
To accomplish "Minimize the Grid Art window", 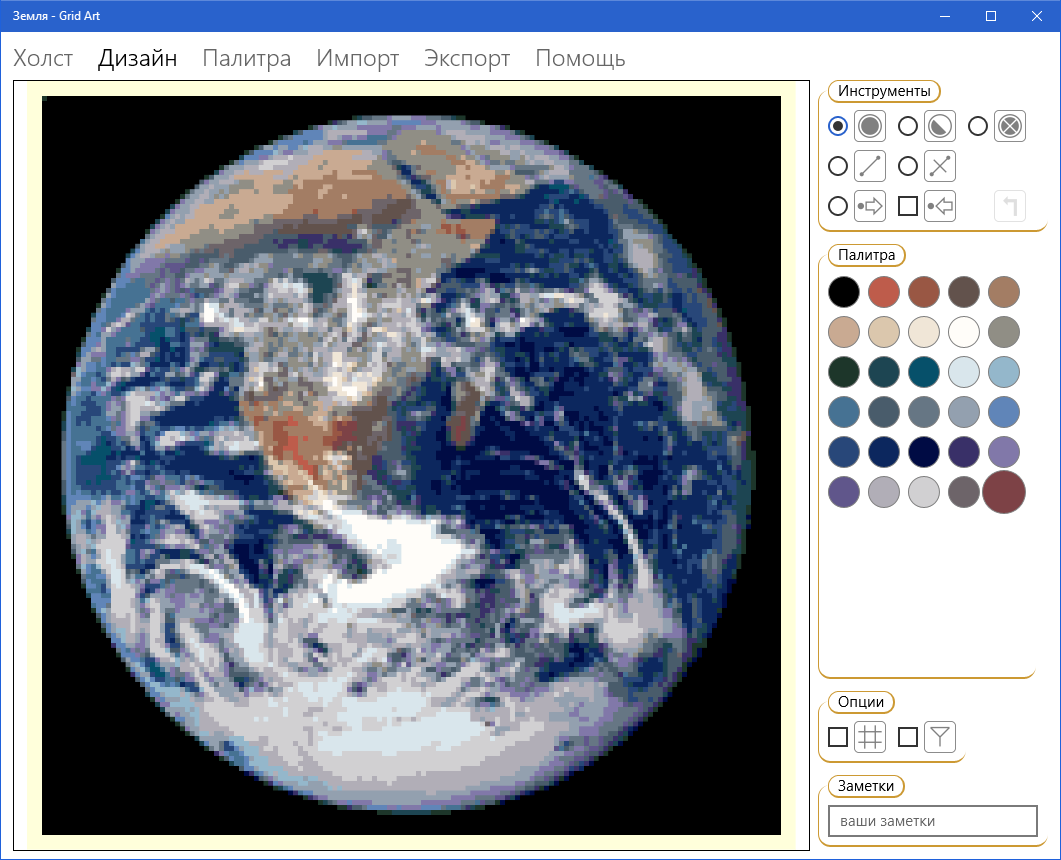I will 945,16.
